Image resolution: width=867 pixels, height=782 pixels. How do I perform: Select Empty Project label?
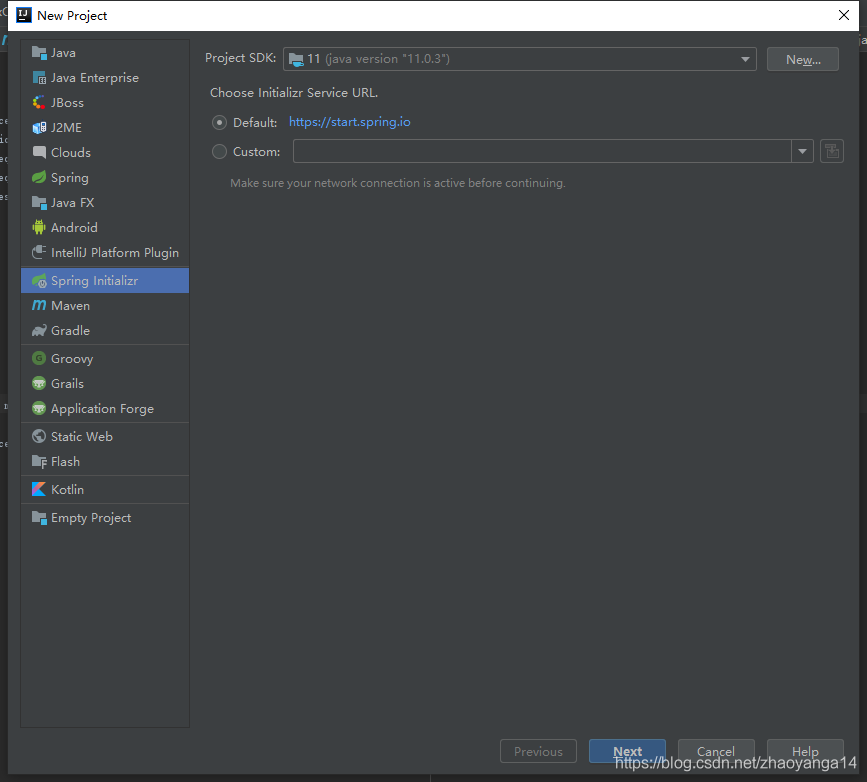click(91, 518)
